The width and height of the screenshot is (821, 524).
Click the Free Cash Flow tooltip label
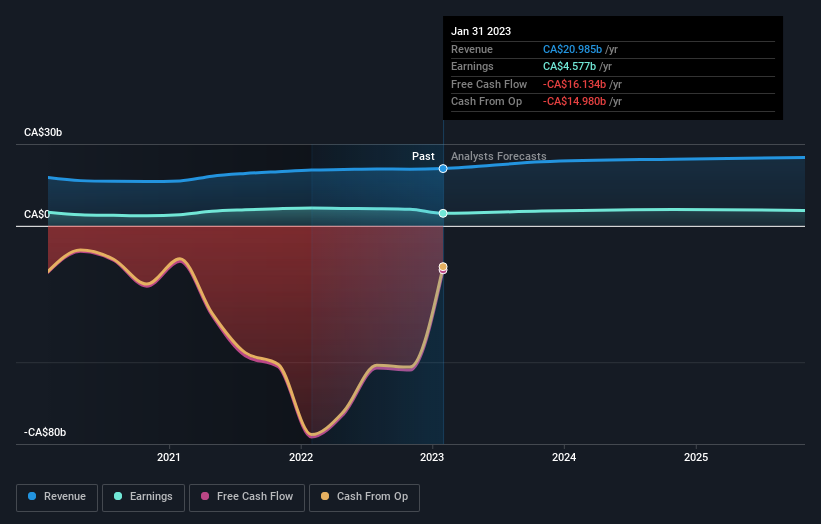pos(489,84)
